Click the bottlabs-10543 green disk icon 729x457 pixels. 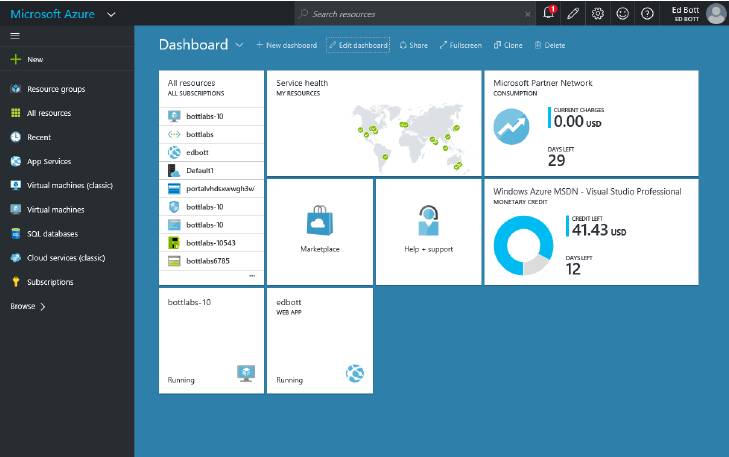pyautogui.click(x=173, y=243)
